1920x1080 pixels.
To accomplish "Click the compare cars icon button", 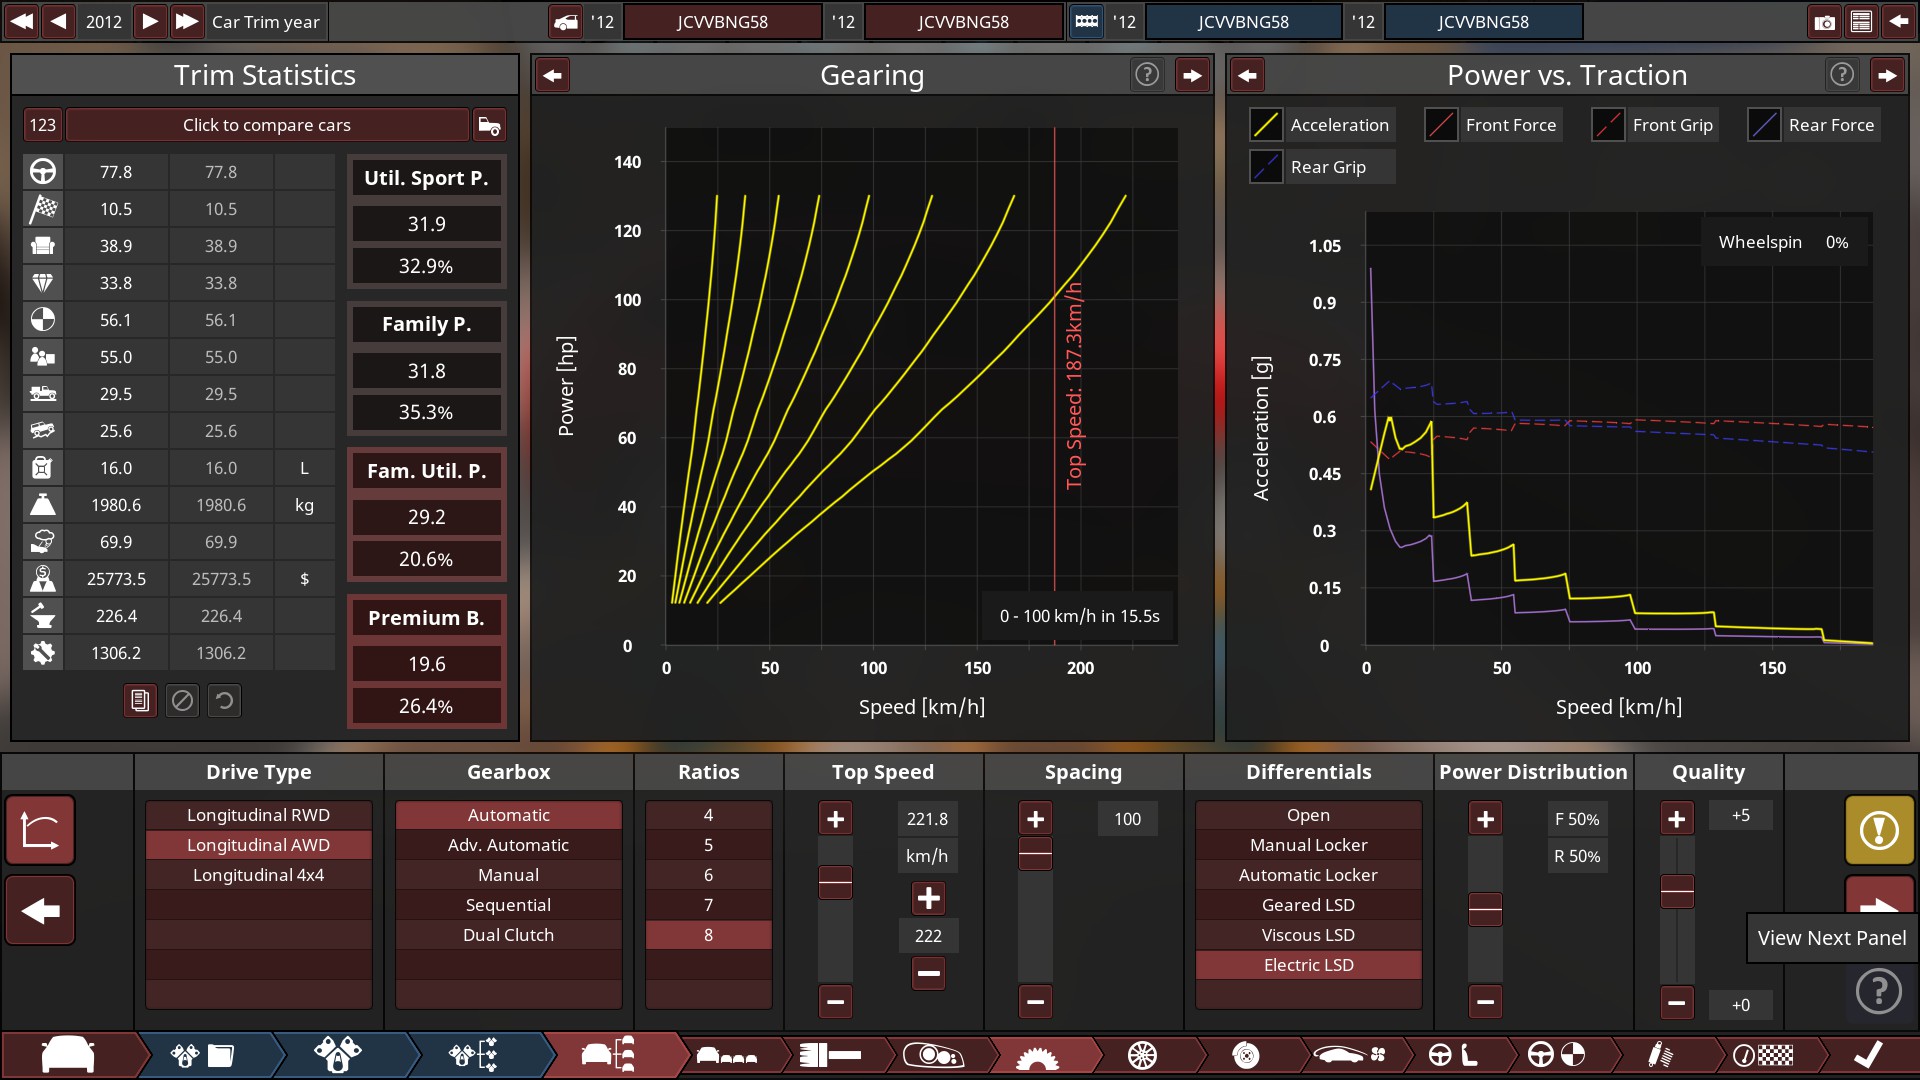I will [489, 125].
